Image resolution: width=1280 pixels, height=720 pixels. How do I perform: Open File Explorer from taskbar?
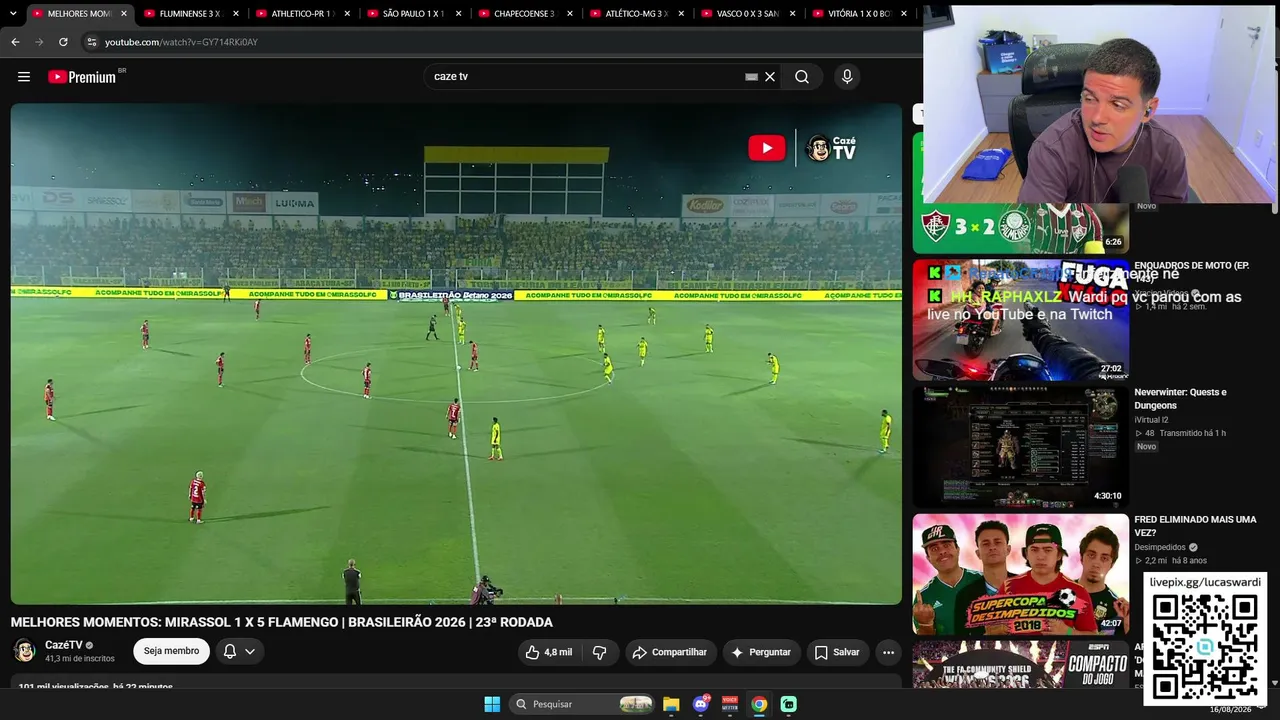(x=671, y=704)
